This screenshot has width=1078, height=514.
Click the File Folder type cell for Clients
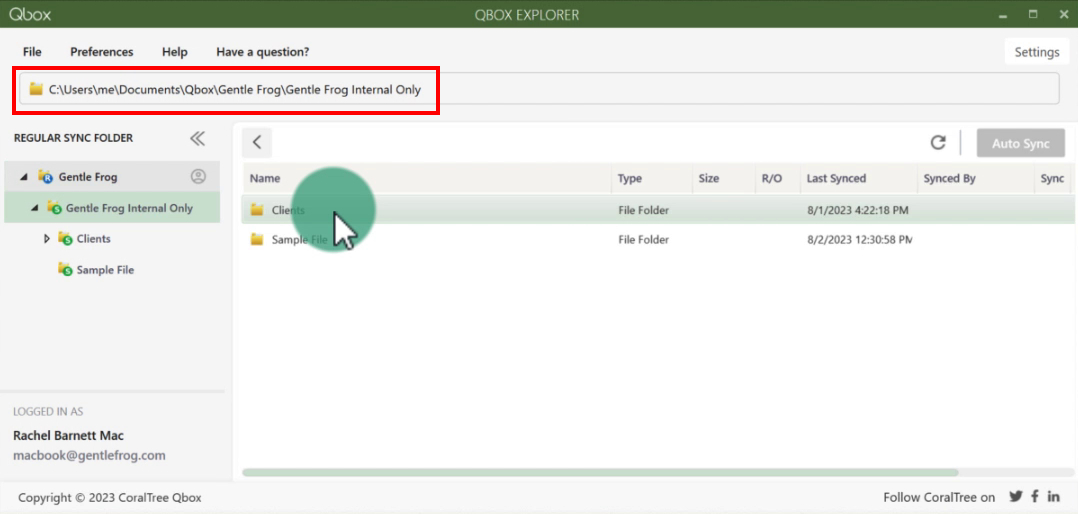[x=644, y=210]
